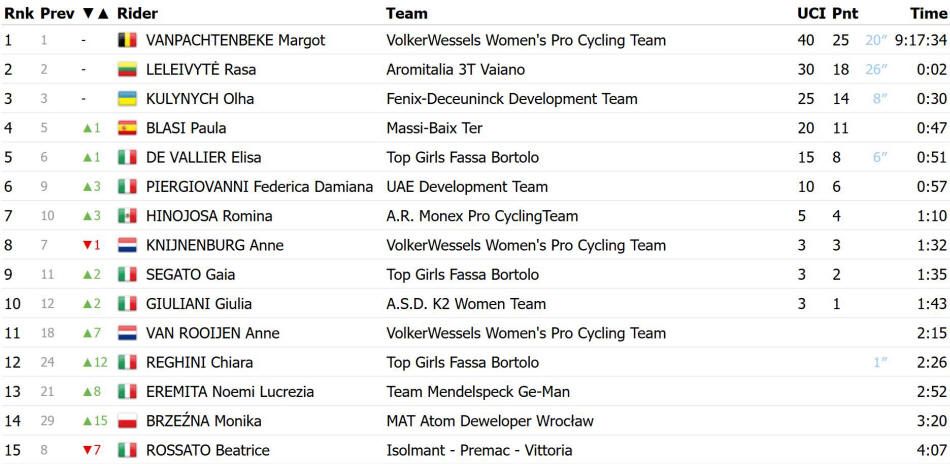Viewport: 950px width, 464px height.
Task: Open MAT Atom Deweloper Wrocław team page
Action: (x=490, y=421)
